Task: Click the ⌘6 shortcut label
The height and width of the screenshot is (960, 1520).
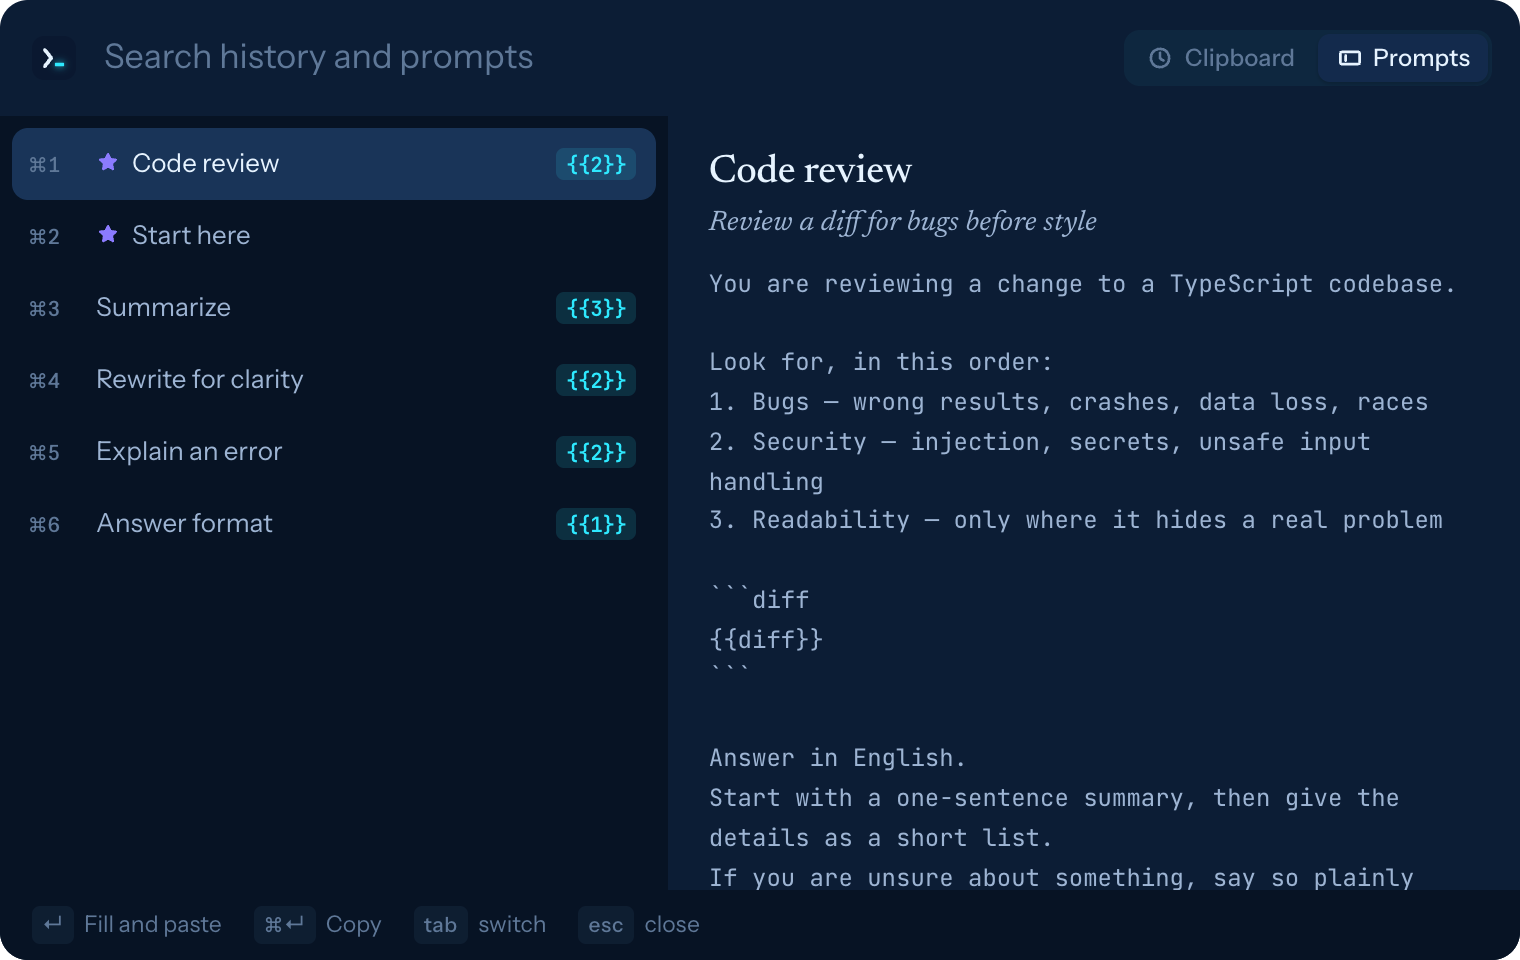Action: (x=45, y=525)
